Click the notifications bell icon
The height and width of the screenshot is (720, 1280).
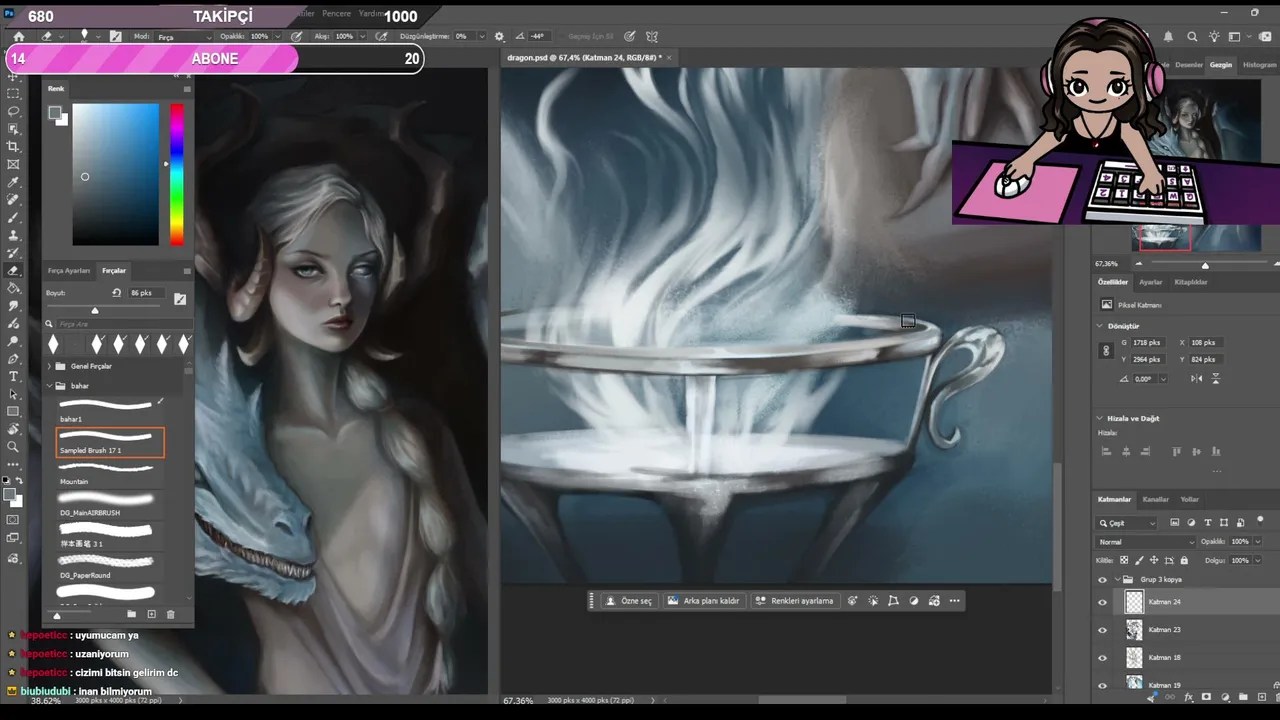coord(1168,37)
